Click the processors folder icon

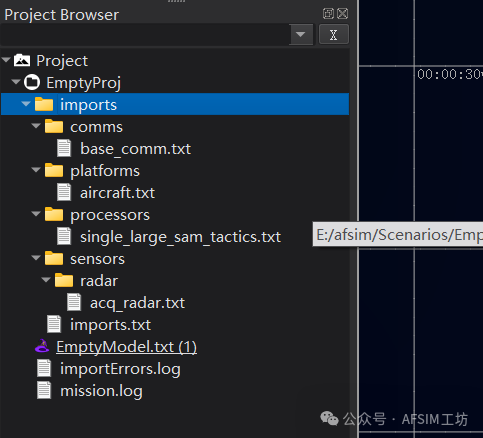(54, 214)
